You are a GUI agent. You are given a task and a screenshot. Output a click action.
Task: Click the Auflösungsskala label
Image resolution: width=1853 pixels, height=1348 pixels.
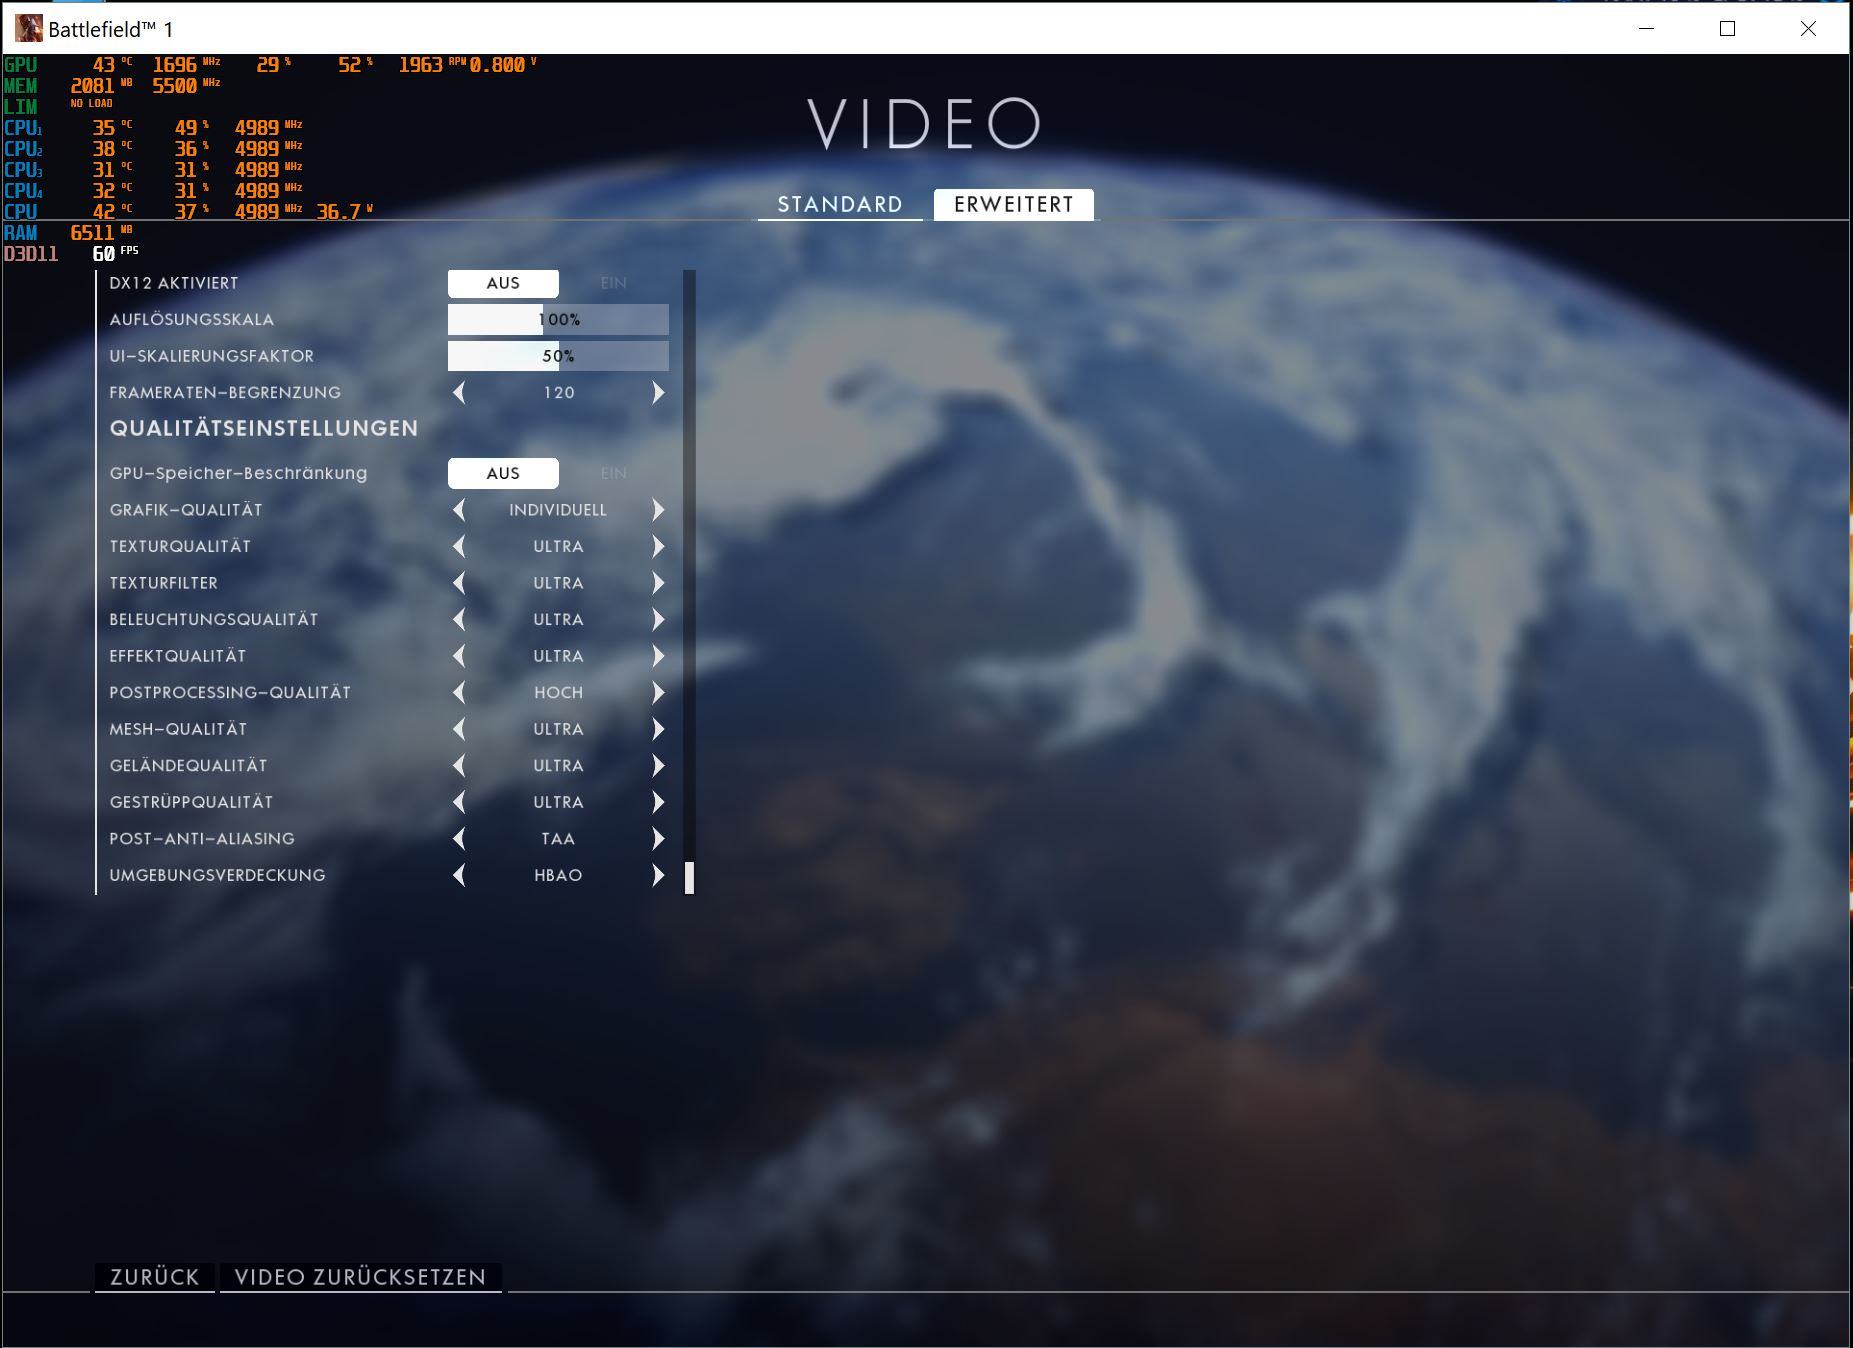pos(191,320)
